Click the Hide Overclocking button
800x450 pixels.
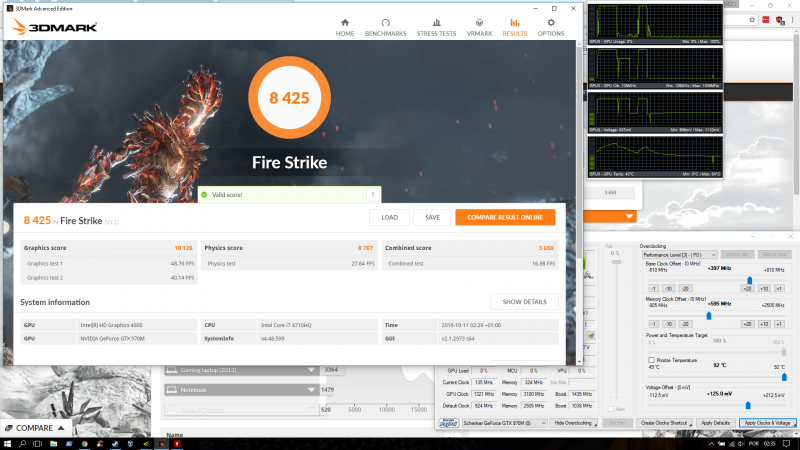click(x=573, y=423)
